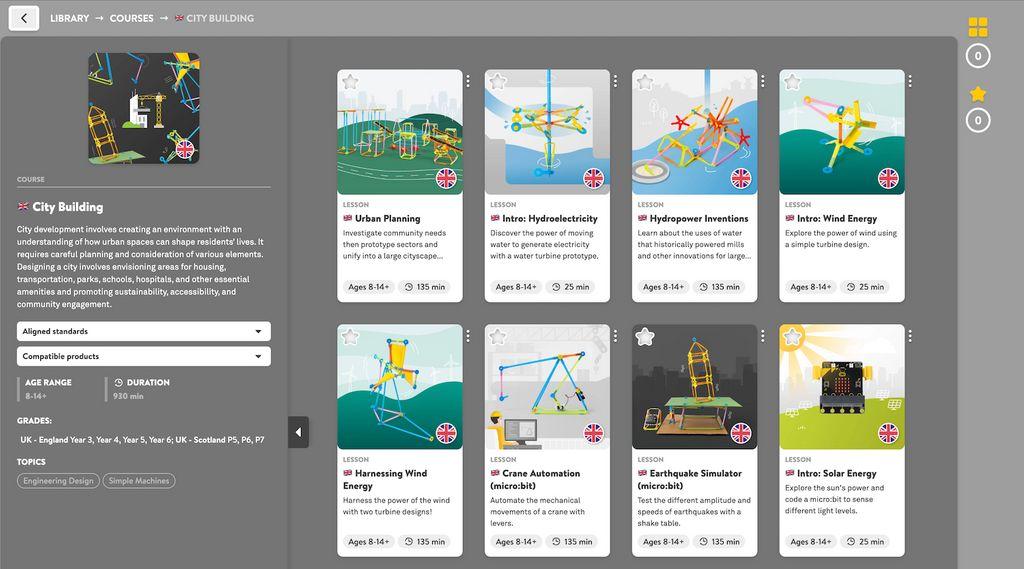The image size is (1024, 569).
Task: Click the UK flag on Crane Automation thumbnail
Action: click(594, 432)
